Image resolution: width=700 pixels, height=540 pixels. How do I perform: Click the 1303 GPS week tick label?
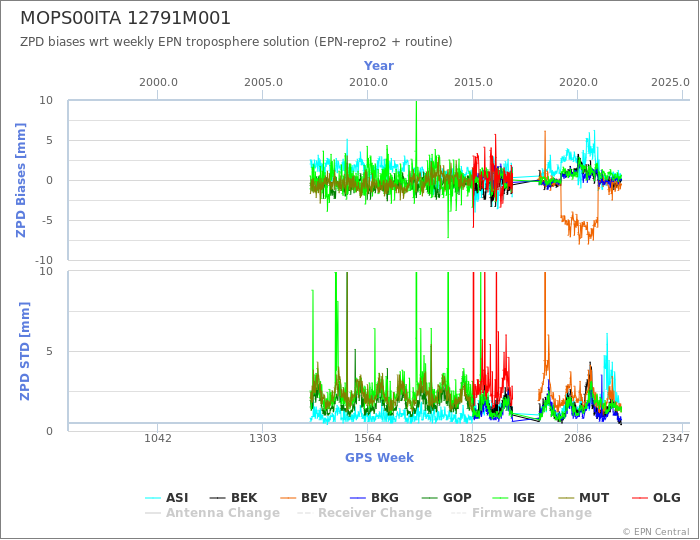[x=262, y=438]
